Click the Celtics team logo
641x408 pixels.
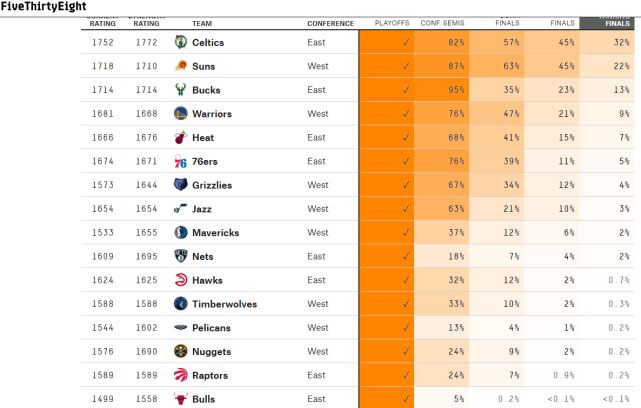tap(181, 42)
